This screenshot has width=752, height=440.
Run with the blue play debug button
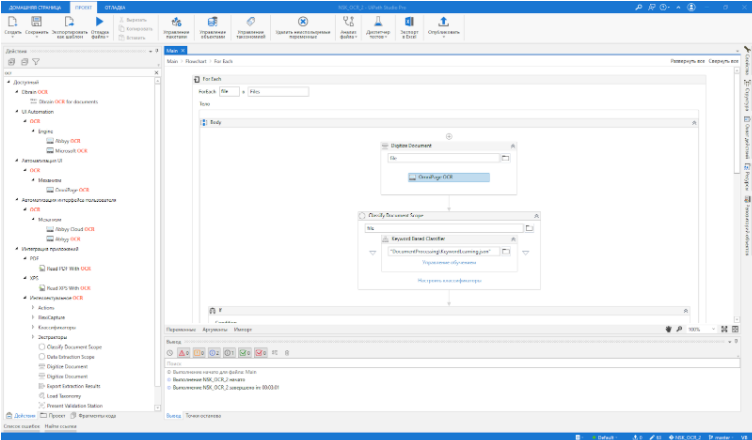[x=99, y=22]
